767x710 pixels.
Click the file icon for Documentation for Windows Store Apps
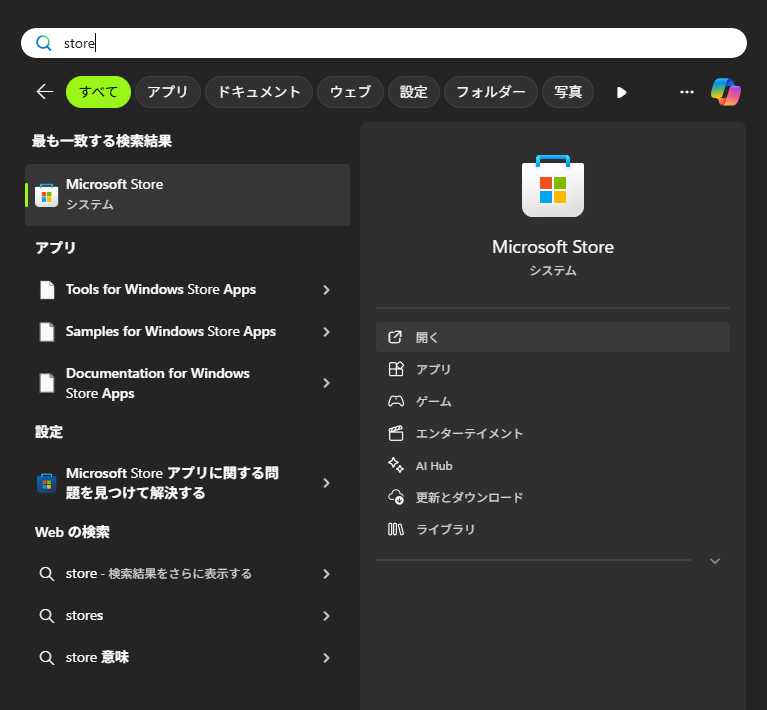47,383
